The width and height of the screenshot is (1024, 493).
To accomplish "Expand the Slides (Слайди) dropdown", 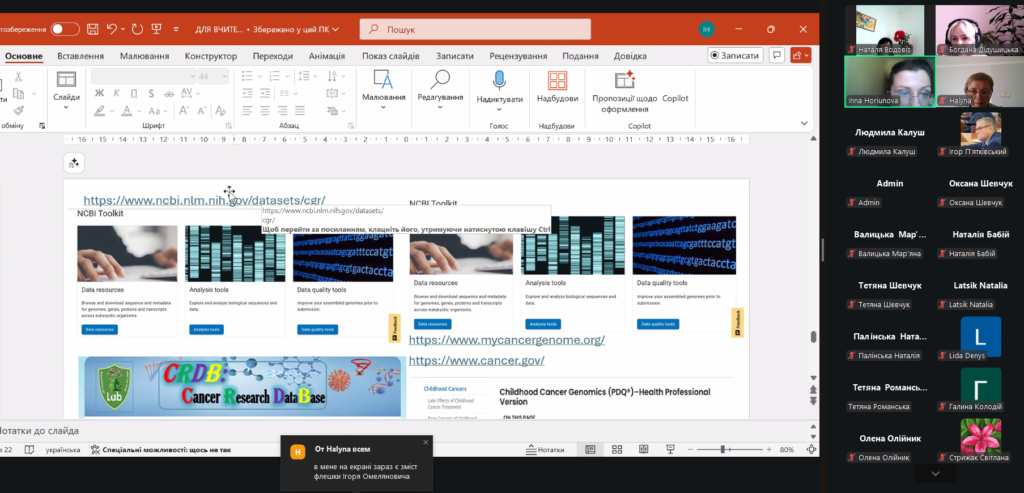I will [66, 97].
